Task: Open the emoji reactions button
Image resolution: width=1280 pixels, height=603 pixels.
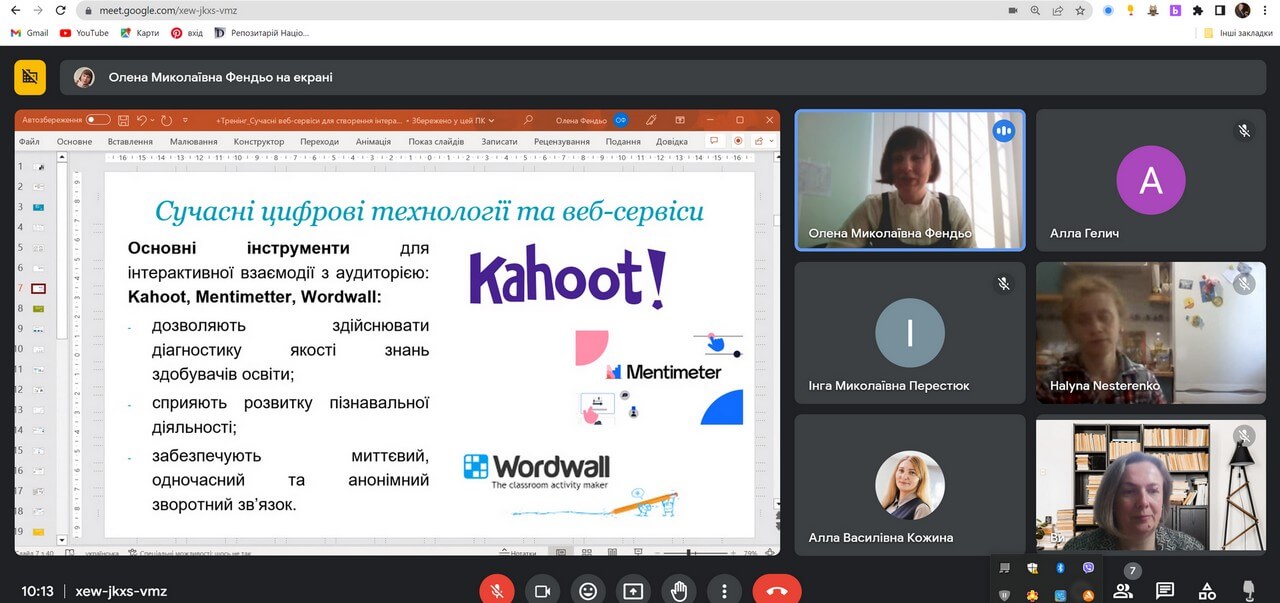Action: coord(588,590)
